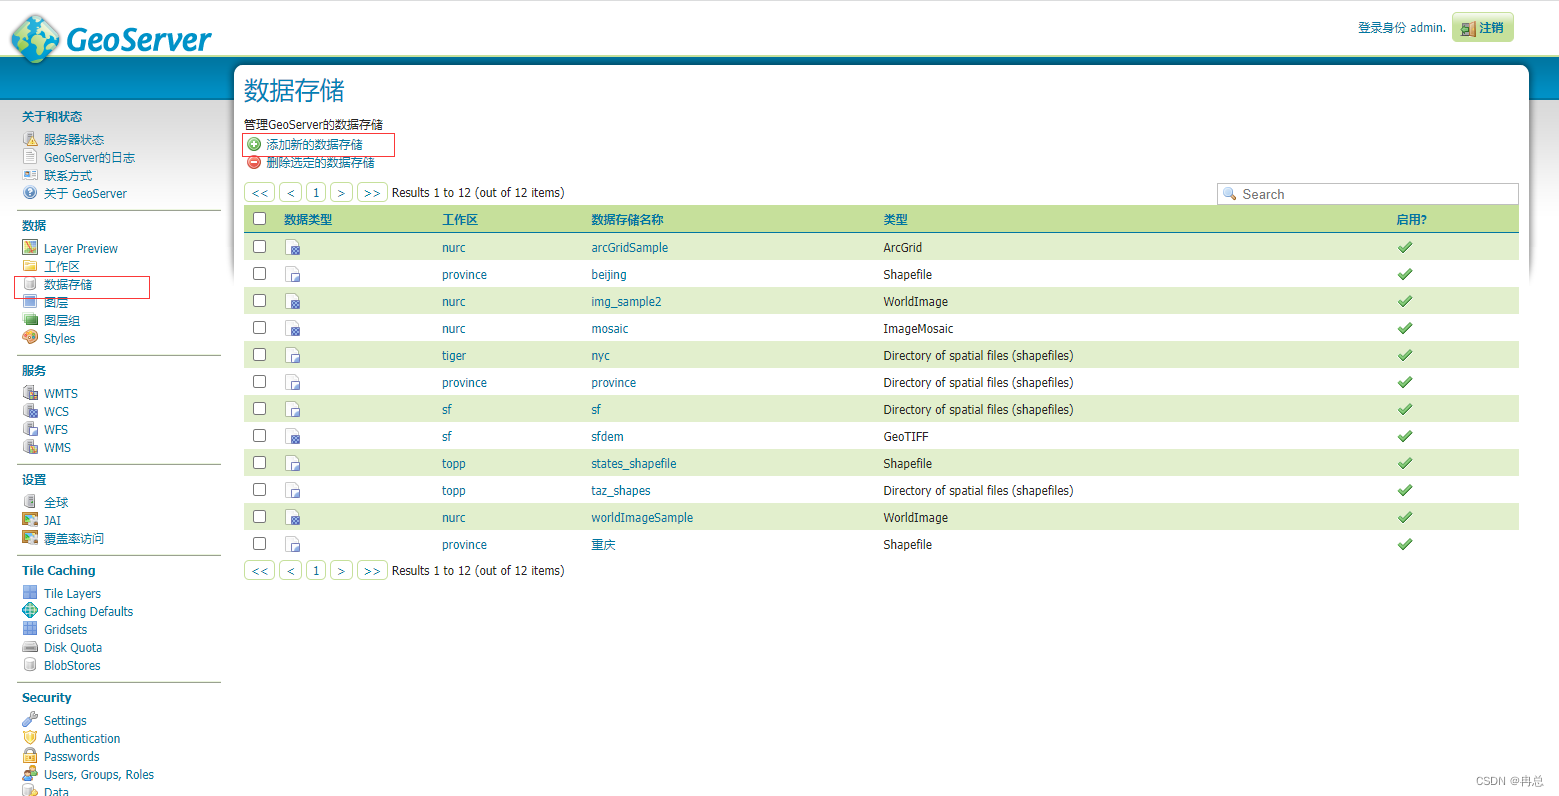Image resolution: width=1559 pixels, height=796 pixels.
Task: Open the 全球 global settings link
Action: pos(56,502)
